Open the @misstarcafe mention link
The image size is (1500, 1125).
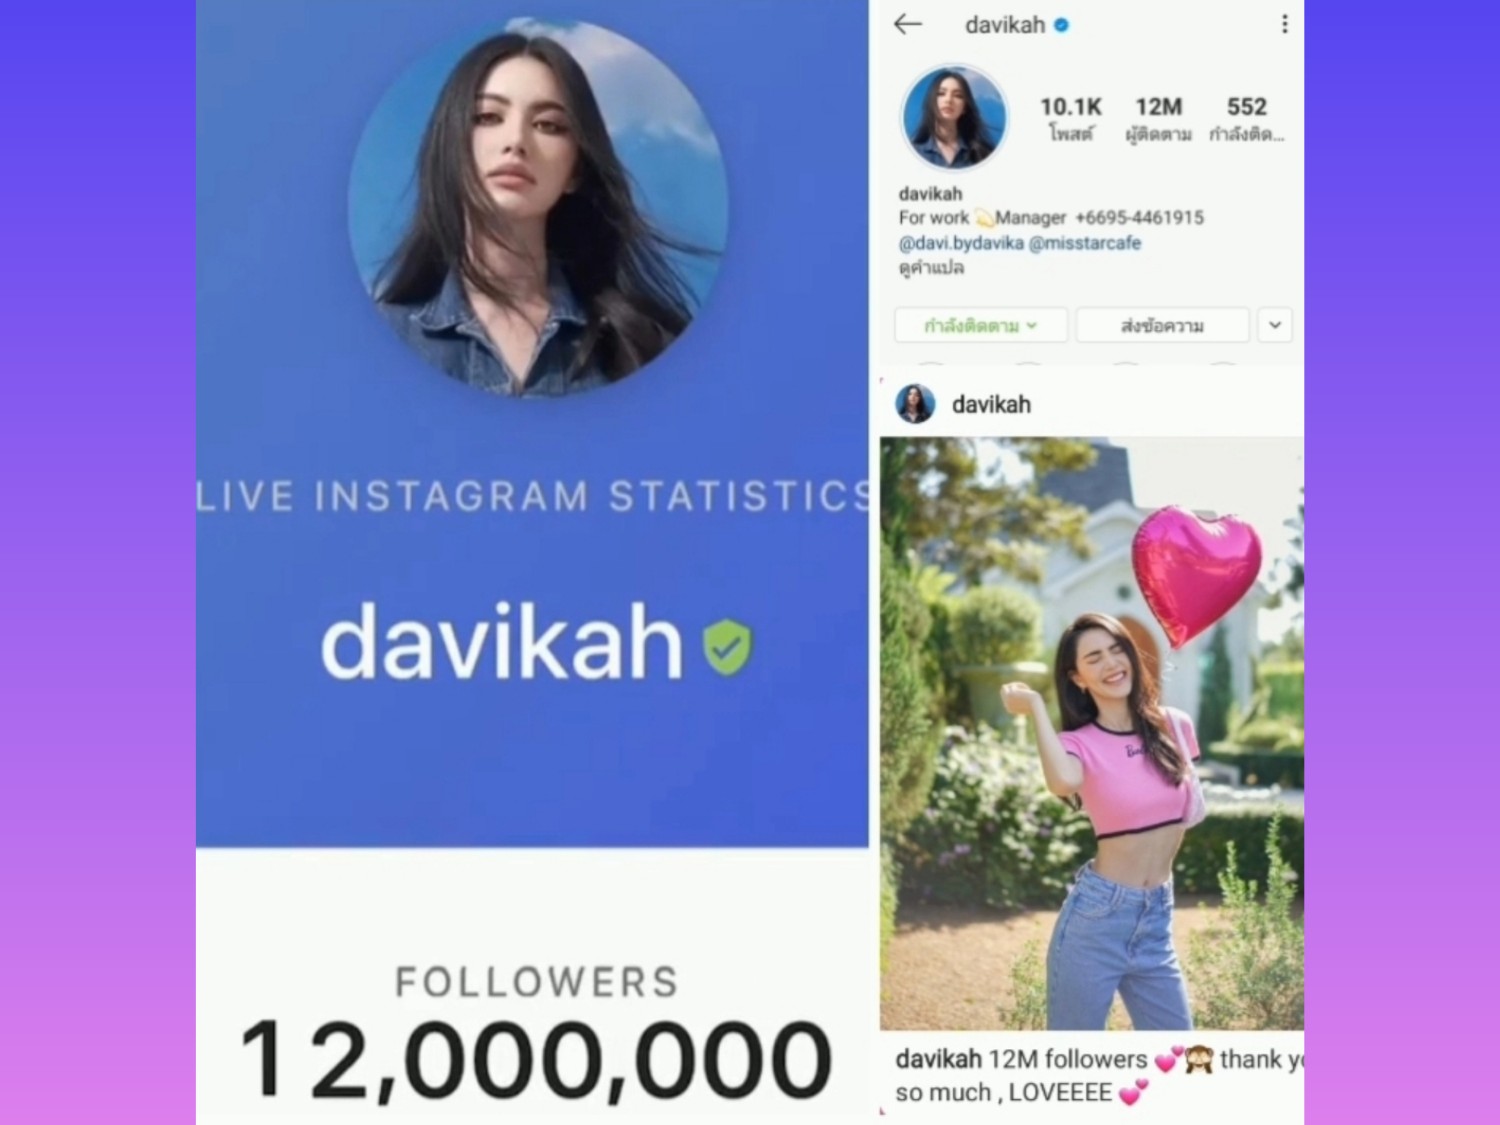[x=1085, y=243]
